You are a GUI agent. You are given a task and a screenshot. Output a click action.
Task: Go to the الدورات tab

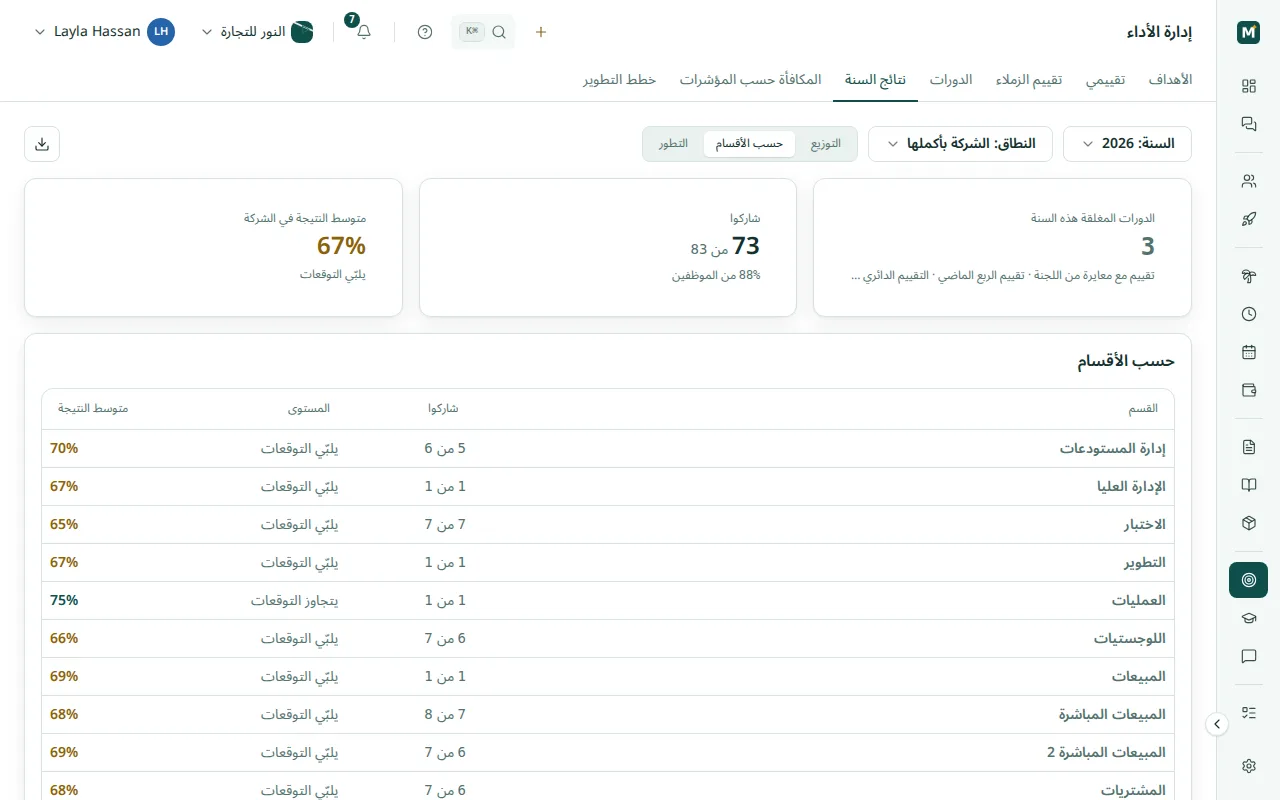tap(951, 80)
